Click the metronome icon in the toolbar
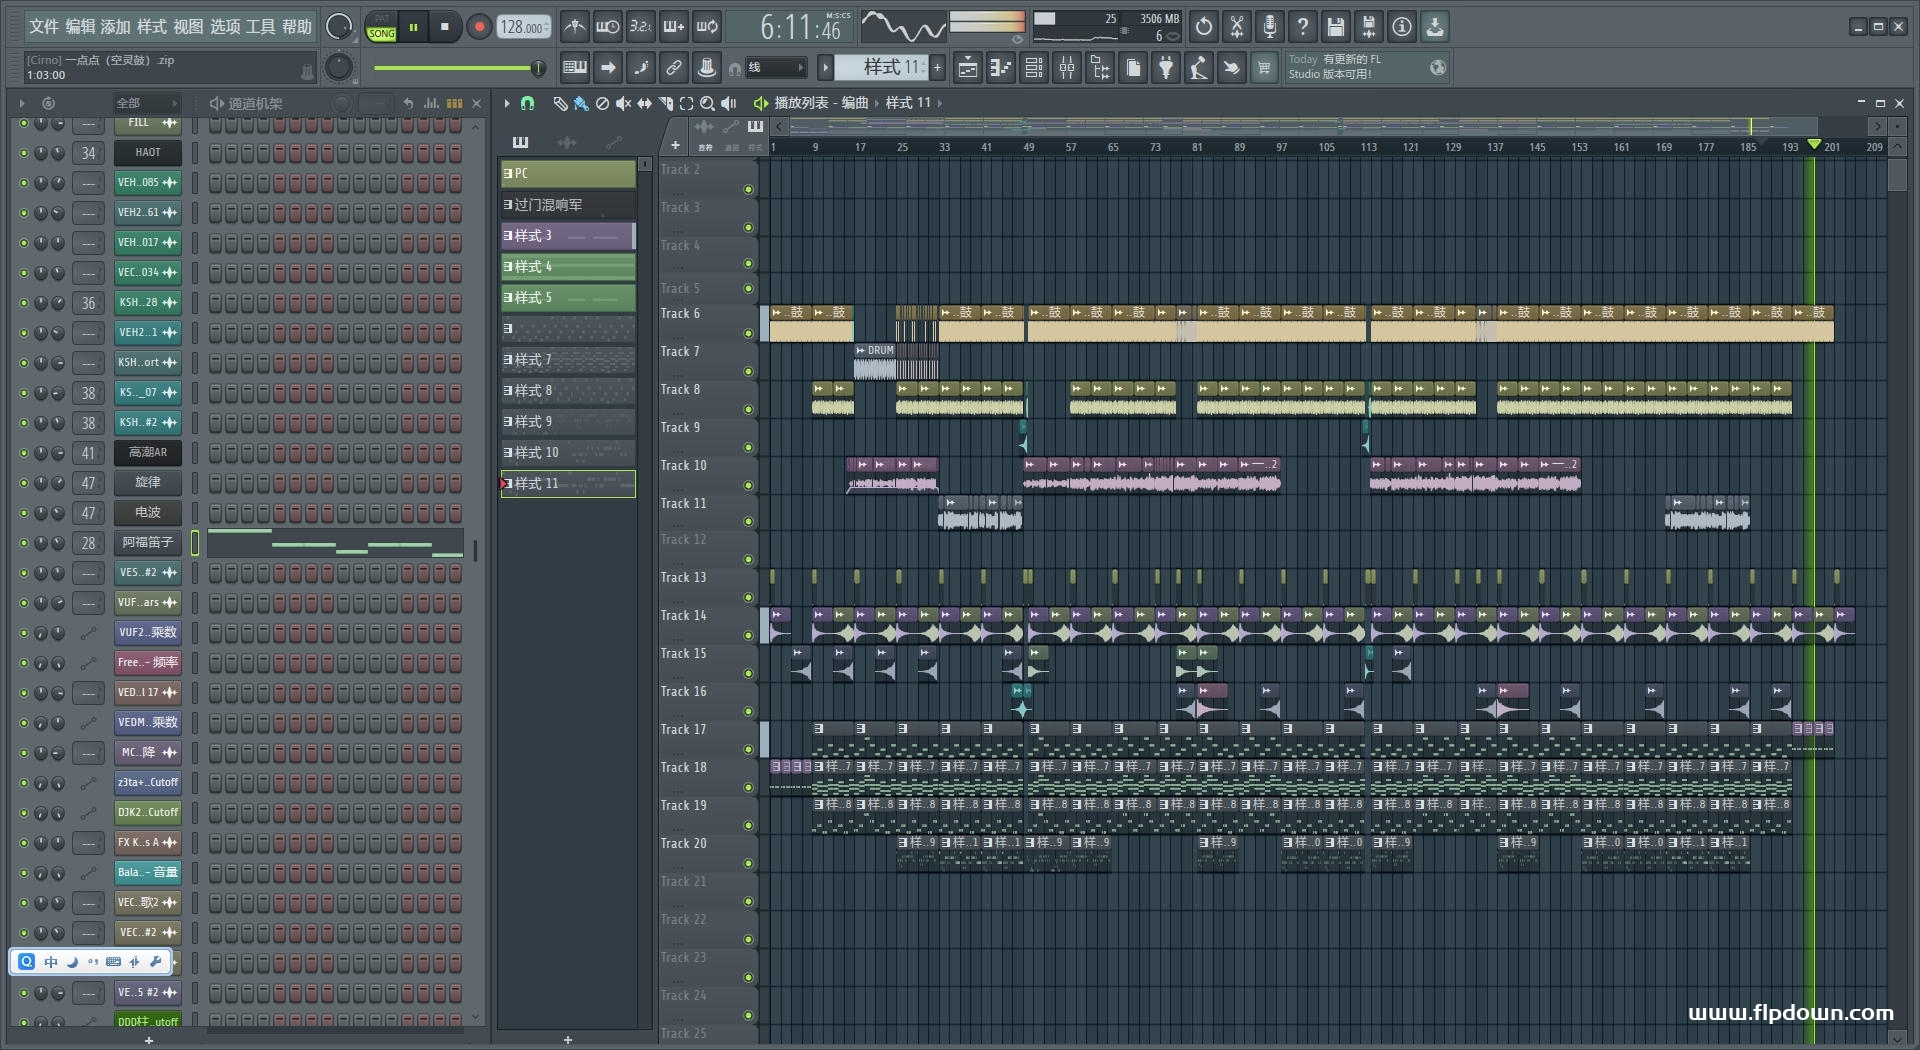Image resolution: width=1920 pixels, height=1050 pixels. 574,27
